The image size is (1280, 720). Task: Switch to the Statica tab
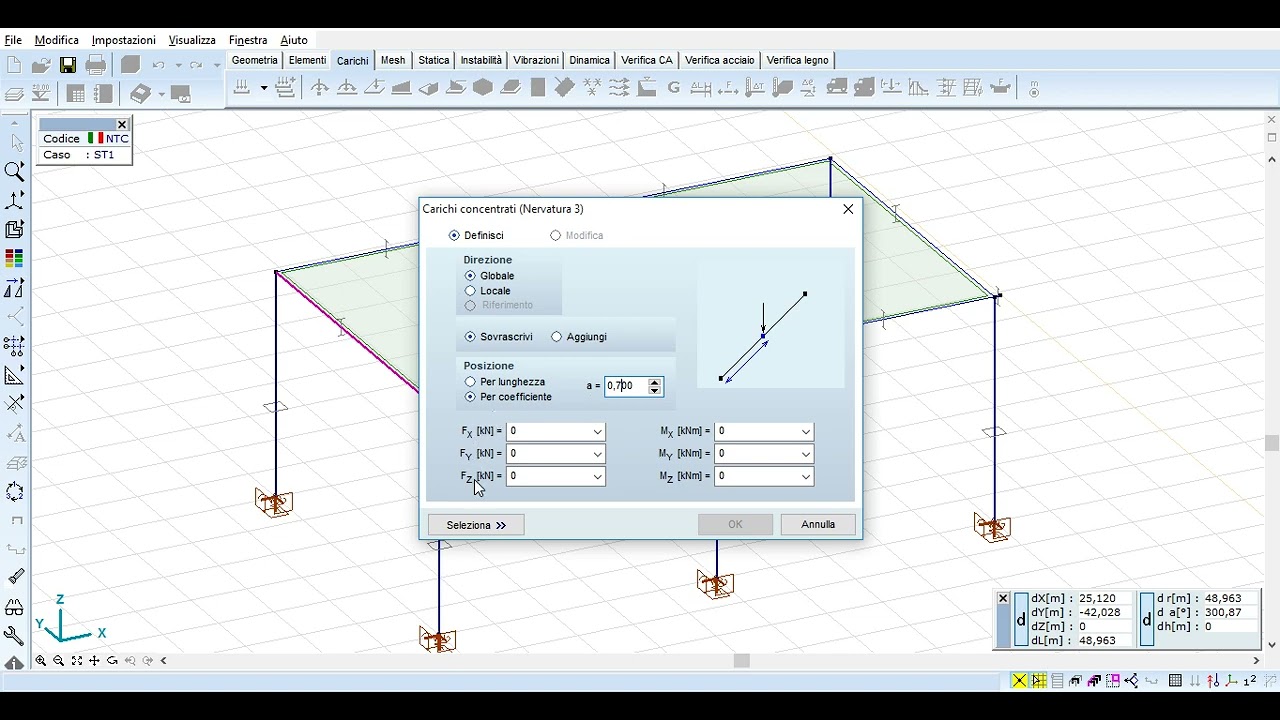point(434,60)
